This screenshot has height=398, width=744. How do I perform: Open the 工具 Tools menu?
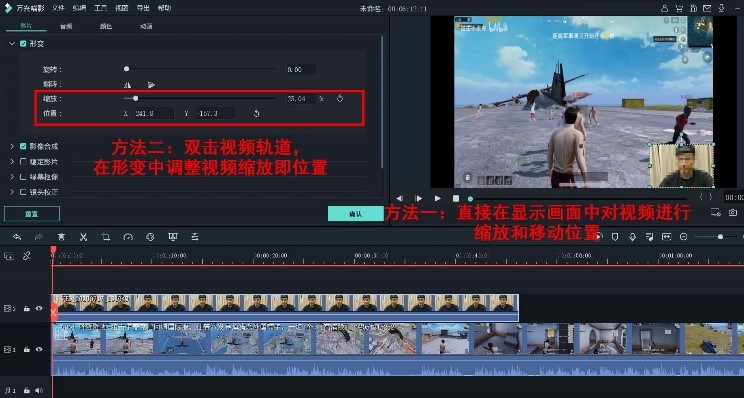coord(100,8)
